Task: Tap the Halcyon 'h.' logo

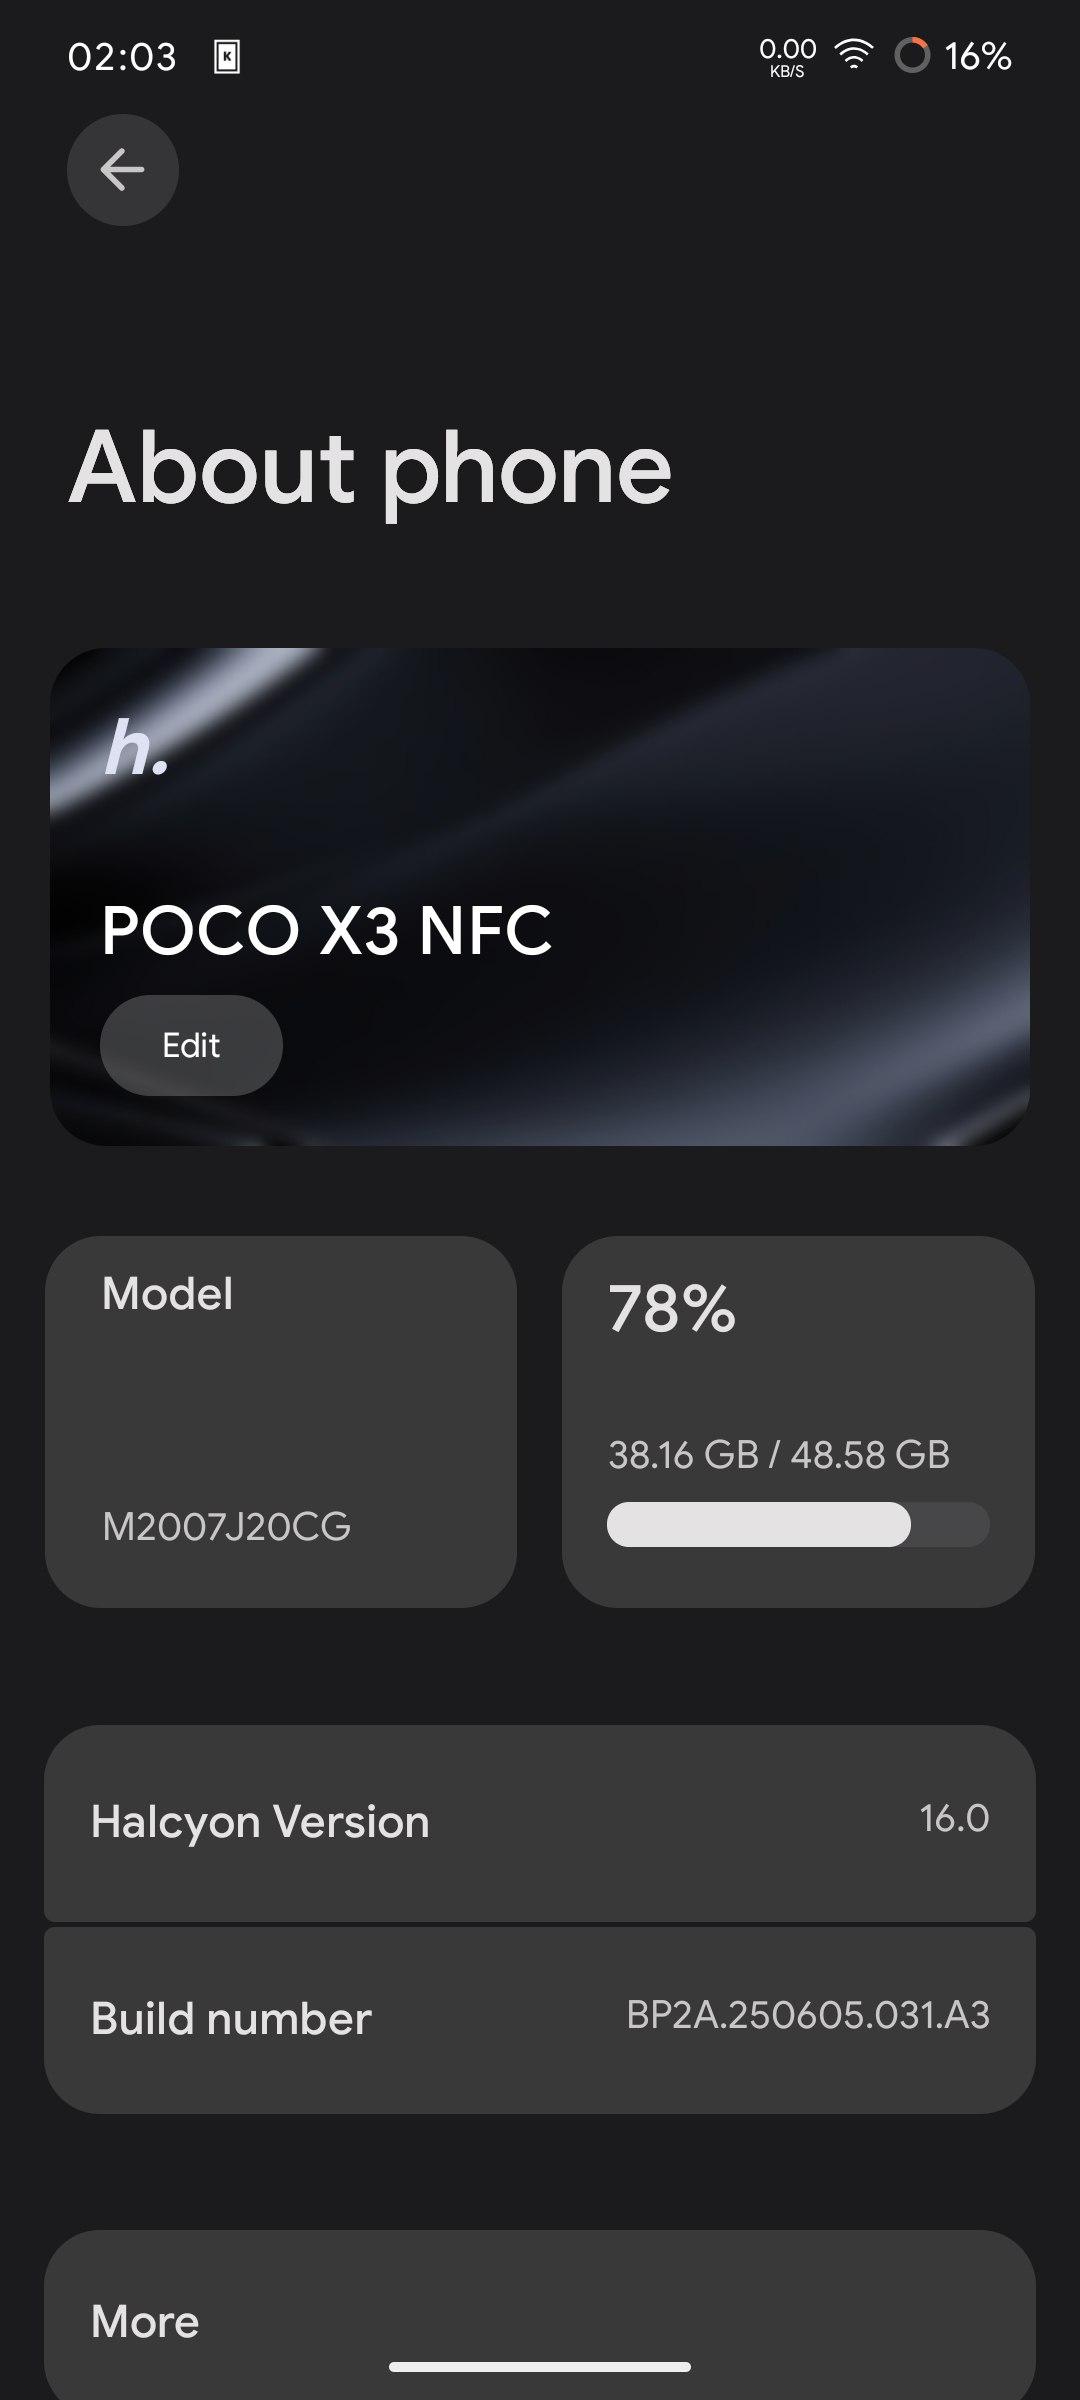Action: click(137, 749)
